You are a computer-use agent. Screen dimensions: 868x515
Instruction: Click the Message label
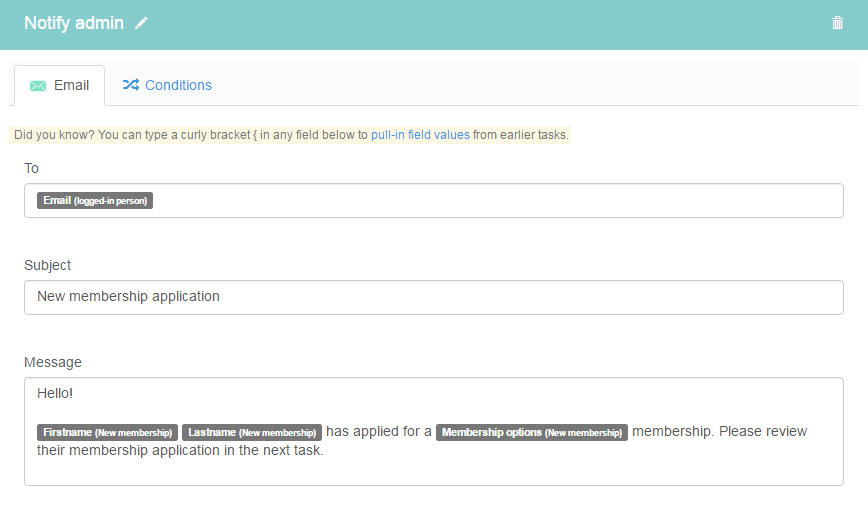tap(53, 362)
